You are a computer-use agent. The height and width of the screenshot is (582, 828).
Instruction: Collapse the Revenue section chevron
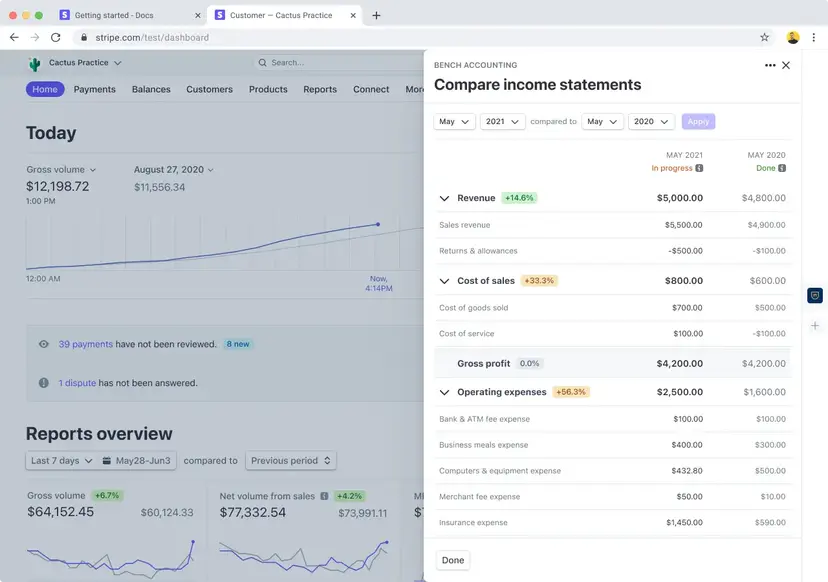(444, 198)
